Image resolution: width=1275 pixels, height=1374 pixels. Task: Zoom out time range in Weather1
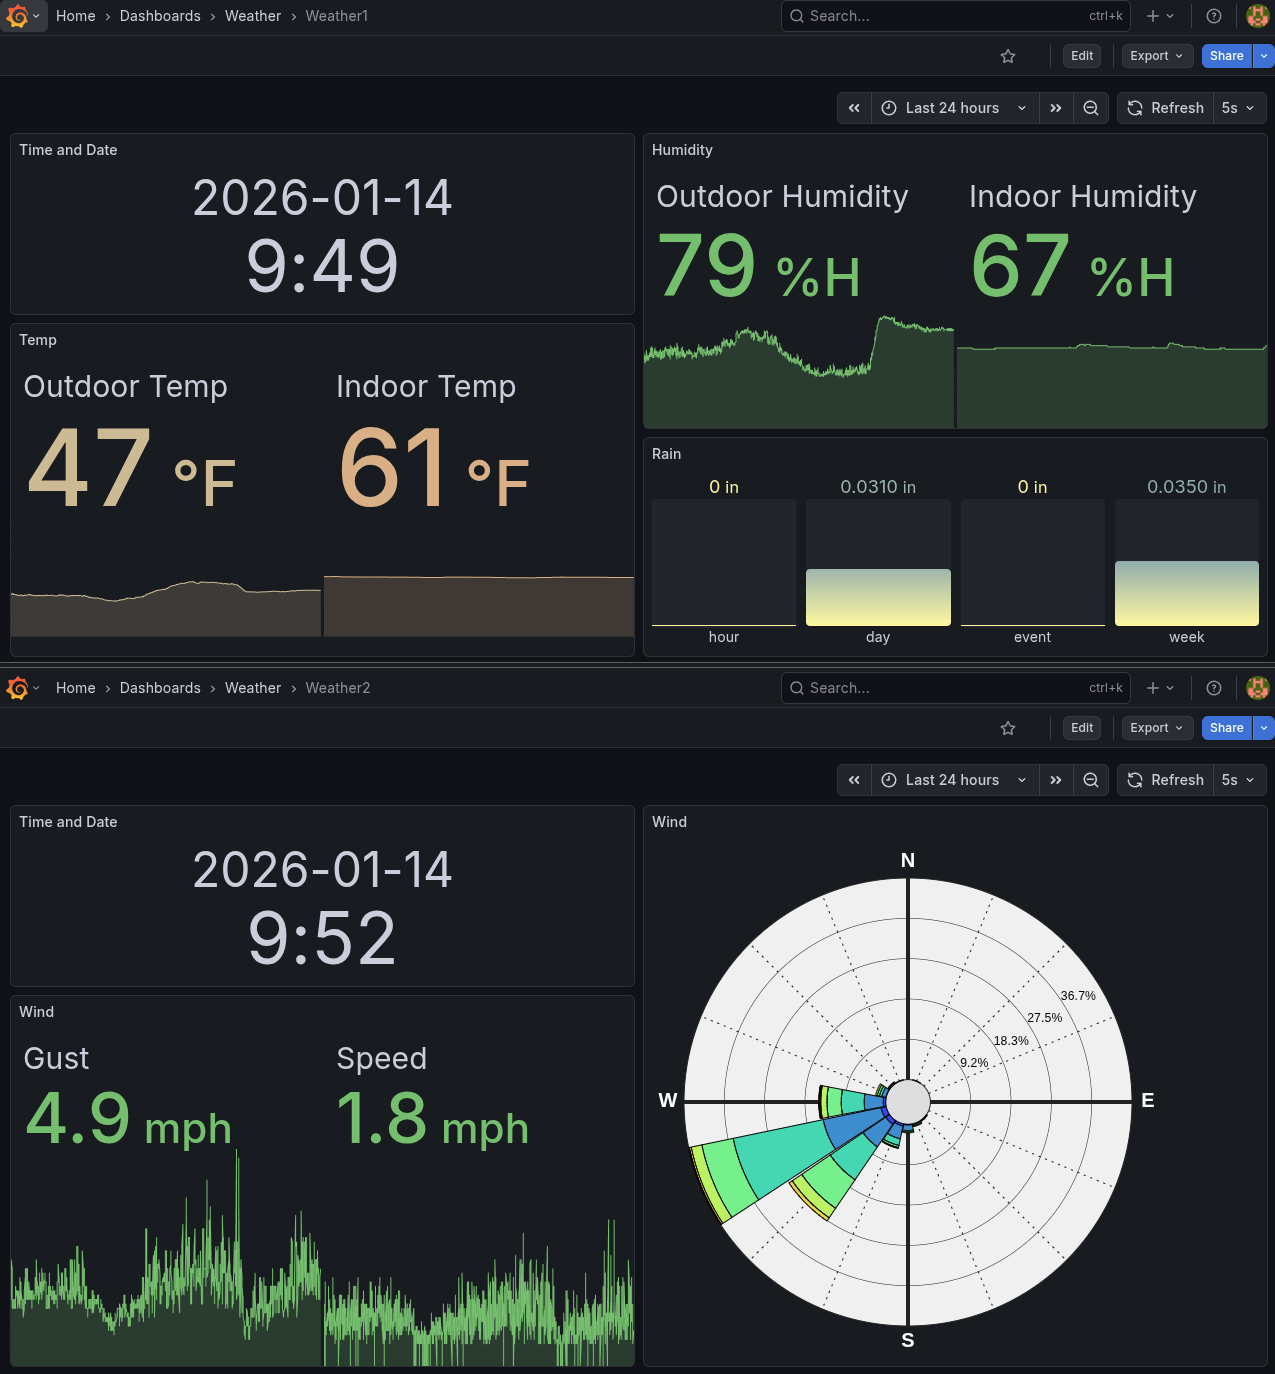click(1091, 108)
